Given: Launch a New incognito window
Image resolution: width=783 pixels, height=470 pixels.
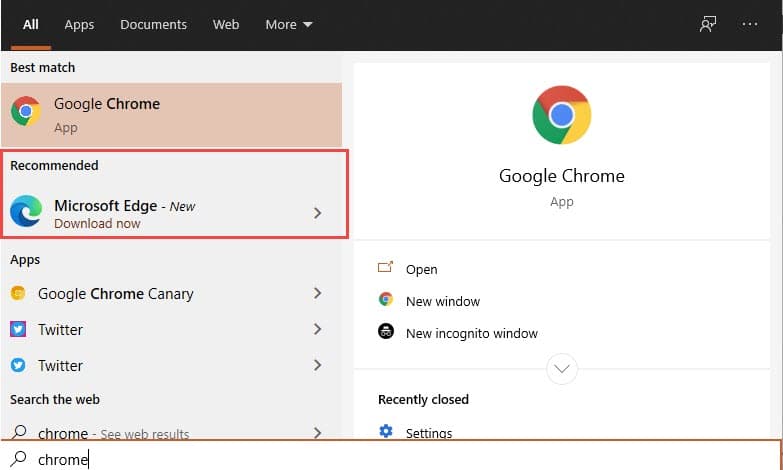Looking at the screenshot, I should [x=471, y=333].
